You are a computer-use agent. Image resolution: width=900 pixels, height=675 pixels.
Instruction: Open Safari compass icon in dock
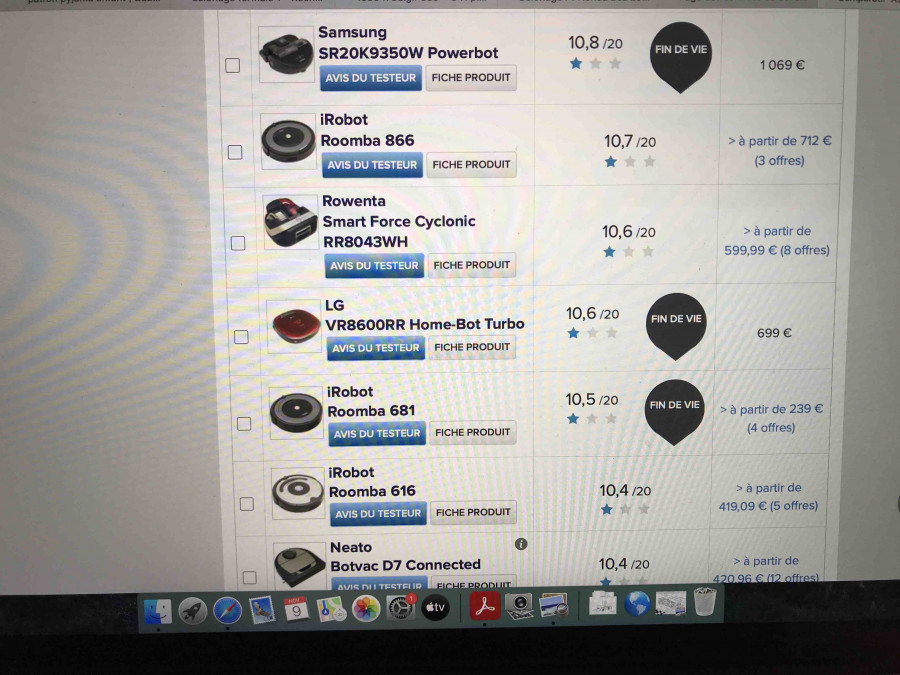coord(227,609)
